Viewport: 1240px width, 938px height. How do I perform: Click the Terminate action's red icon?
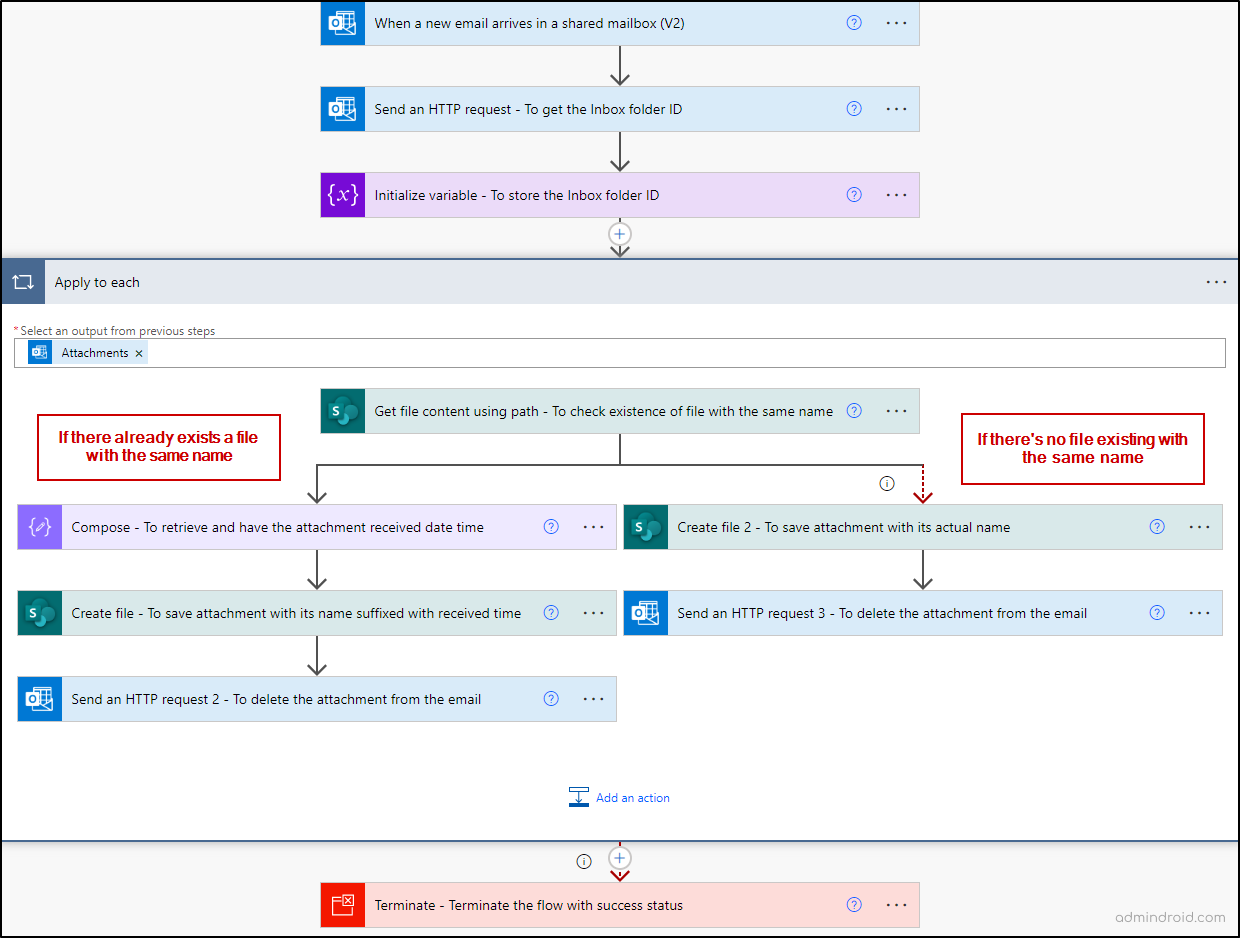(343, 905)
